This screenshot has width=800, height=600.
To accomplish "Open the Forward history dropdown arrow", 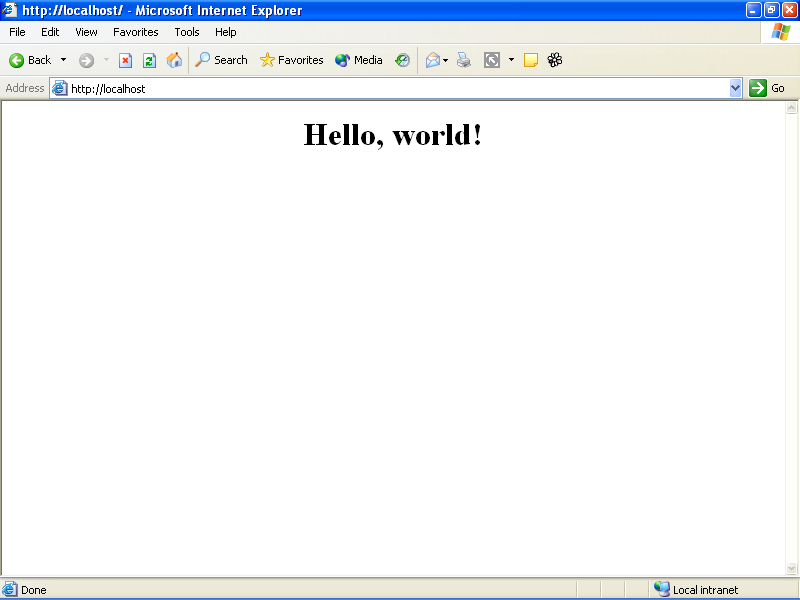I will click(106, 60).
